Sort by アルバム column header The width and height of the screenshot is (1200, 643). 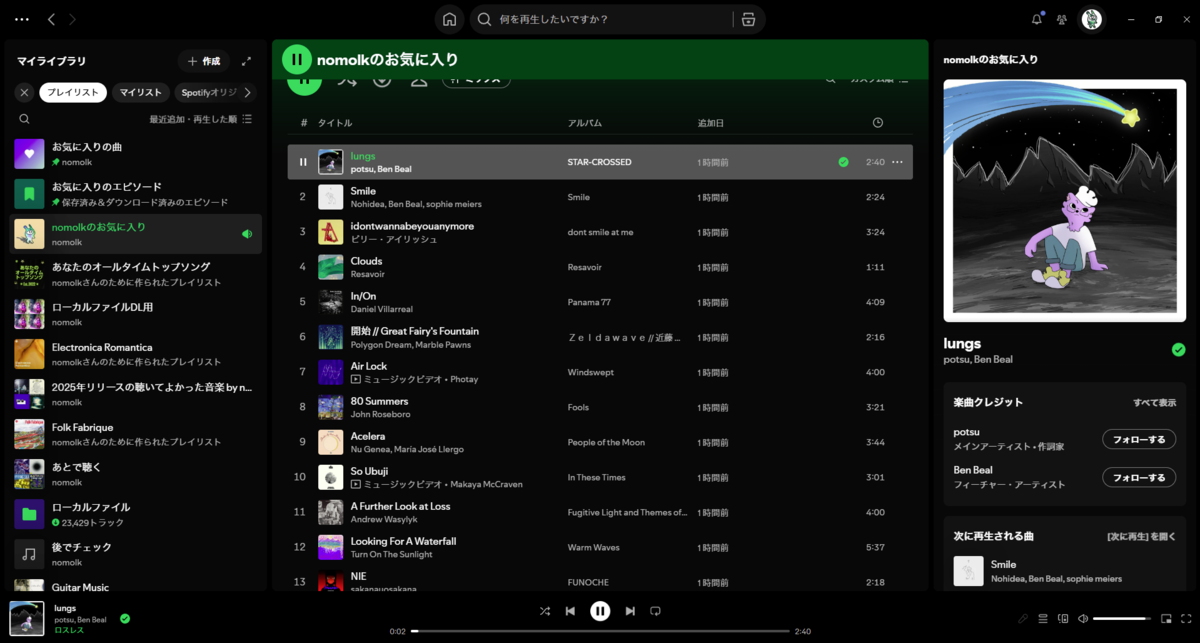pyautogui.click(x=585, y=123)
